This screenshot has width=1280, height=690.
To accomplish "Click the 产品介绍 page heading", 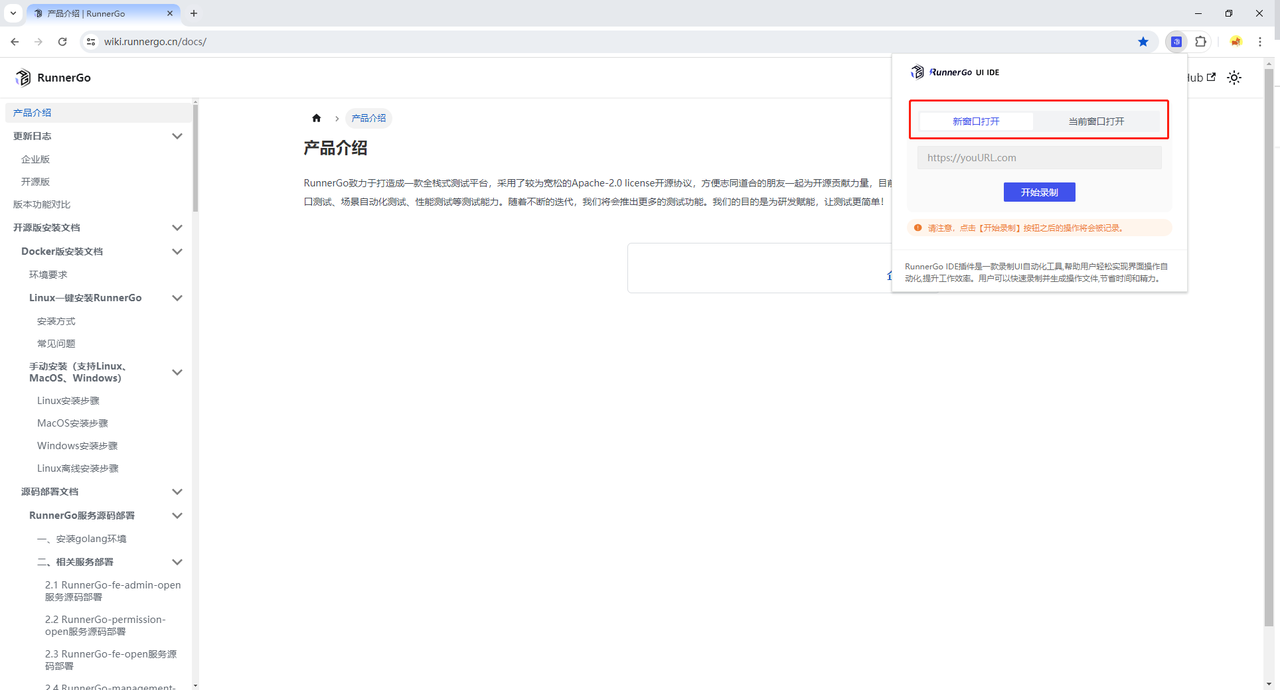I will [x=336, y=148].
